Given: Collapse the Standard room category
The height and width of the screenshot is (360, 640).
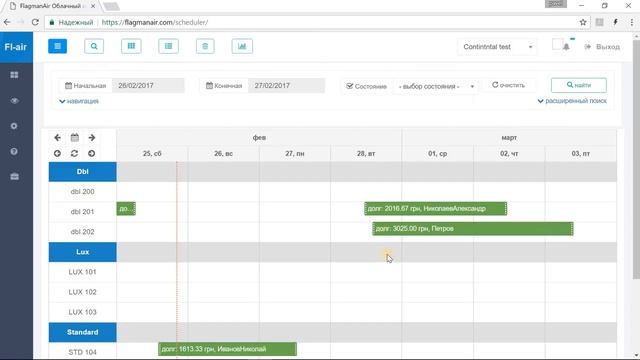Looking at the screenshot, I should [x=82, y=332].
